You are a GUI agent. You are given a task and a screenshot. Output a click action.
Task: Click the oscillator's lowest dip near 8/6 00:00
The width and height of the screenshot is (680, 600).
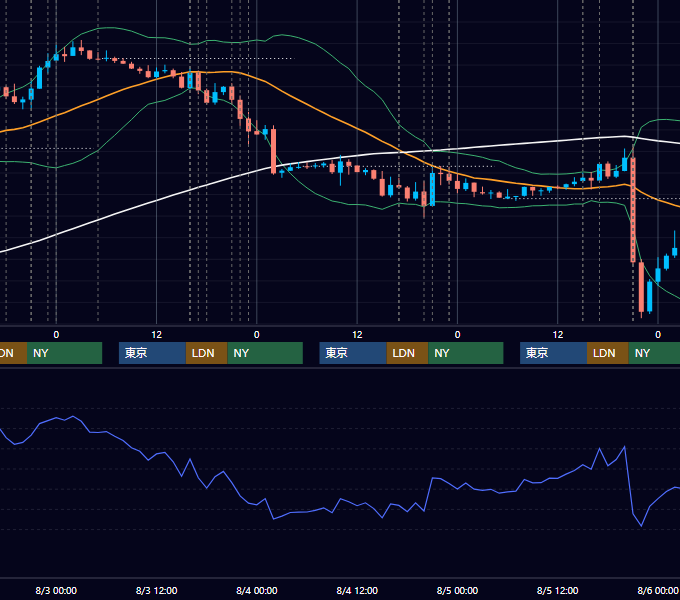pyautogui.click(x=641, y=526)
